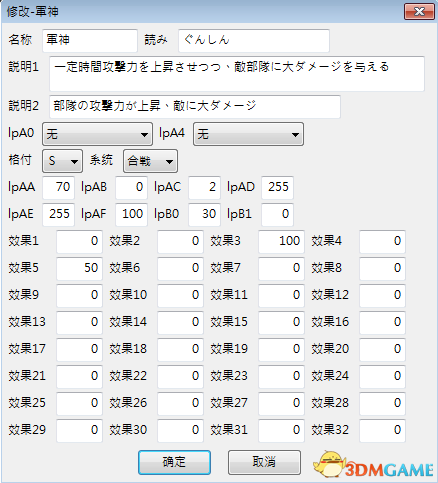The height and width of the screenshot is (483, 438).
Task: Click the 取消 cancel button
Action: click(x=264, y=462)
